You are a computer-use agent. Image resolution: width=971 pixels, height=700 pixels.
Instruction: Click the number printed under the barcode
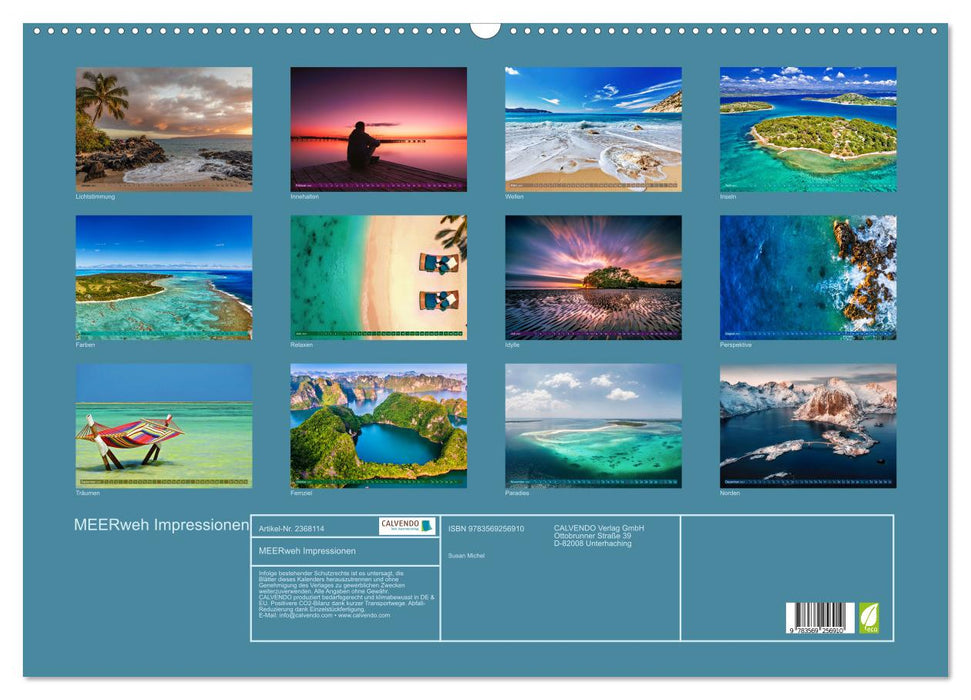817,630
